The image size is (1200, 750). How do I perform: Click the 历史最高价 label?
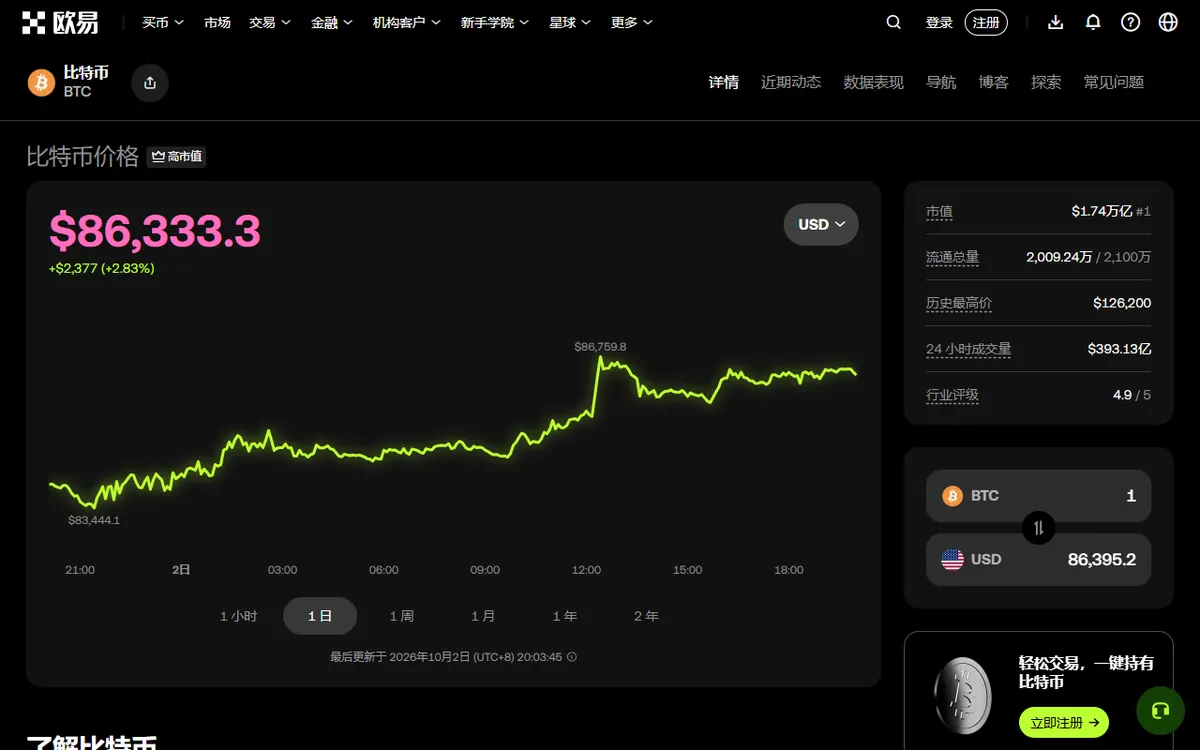(959, 303)
